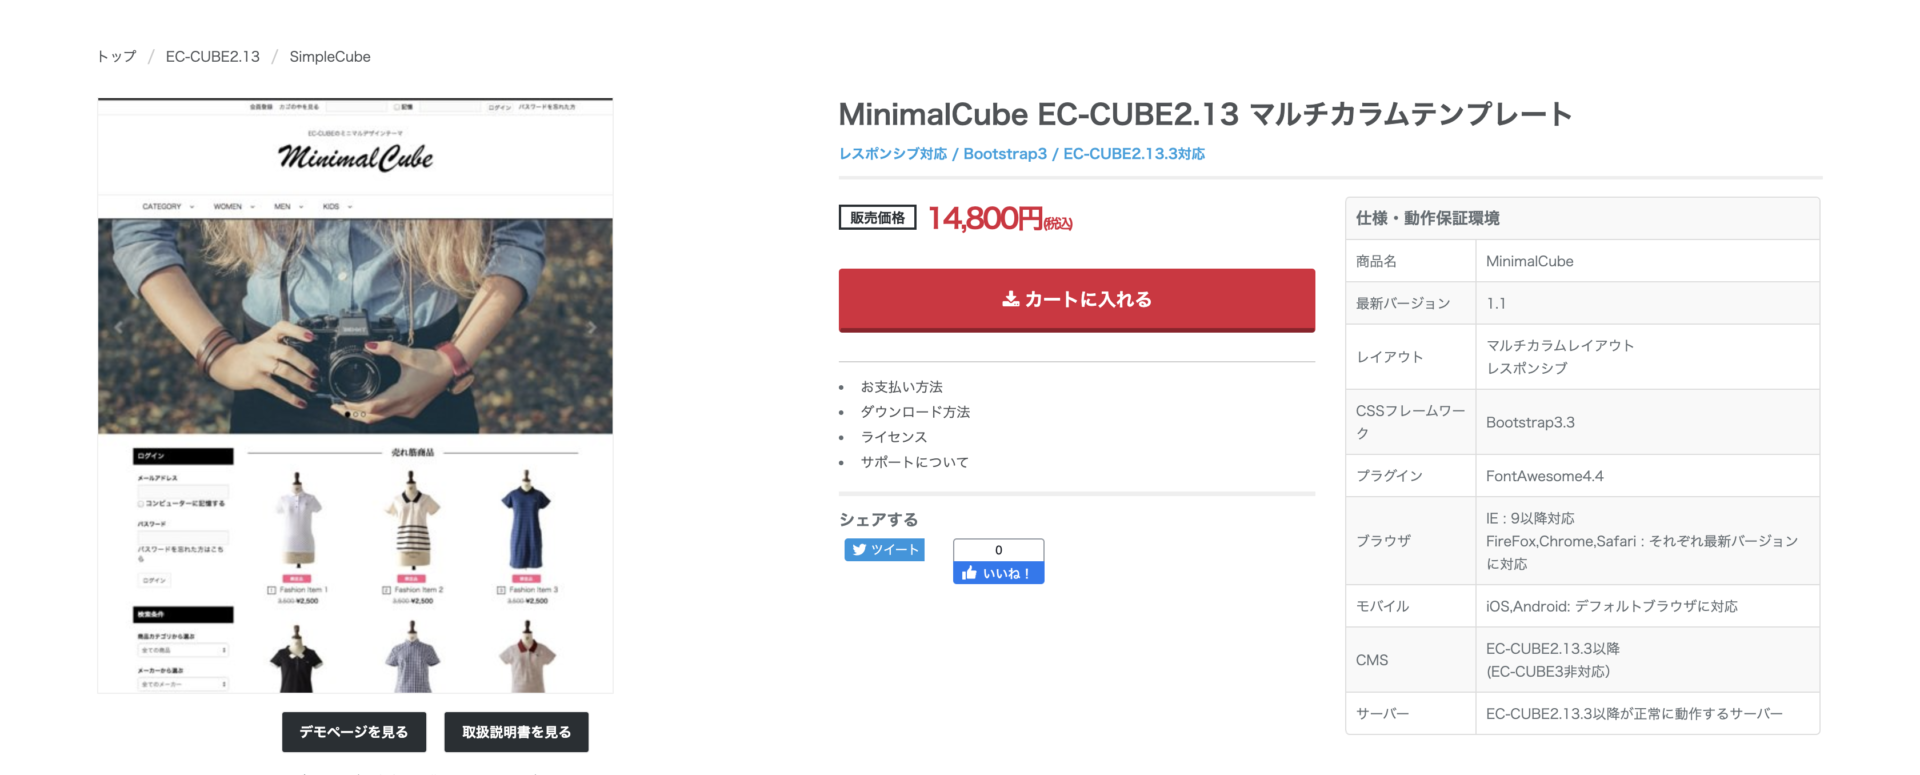
Task: Go to EC-CUBE2.13 breadcrumb
Action: pos(212,56)
